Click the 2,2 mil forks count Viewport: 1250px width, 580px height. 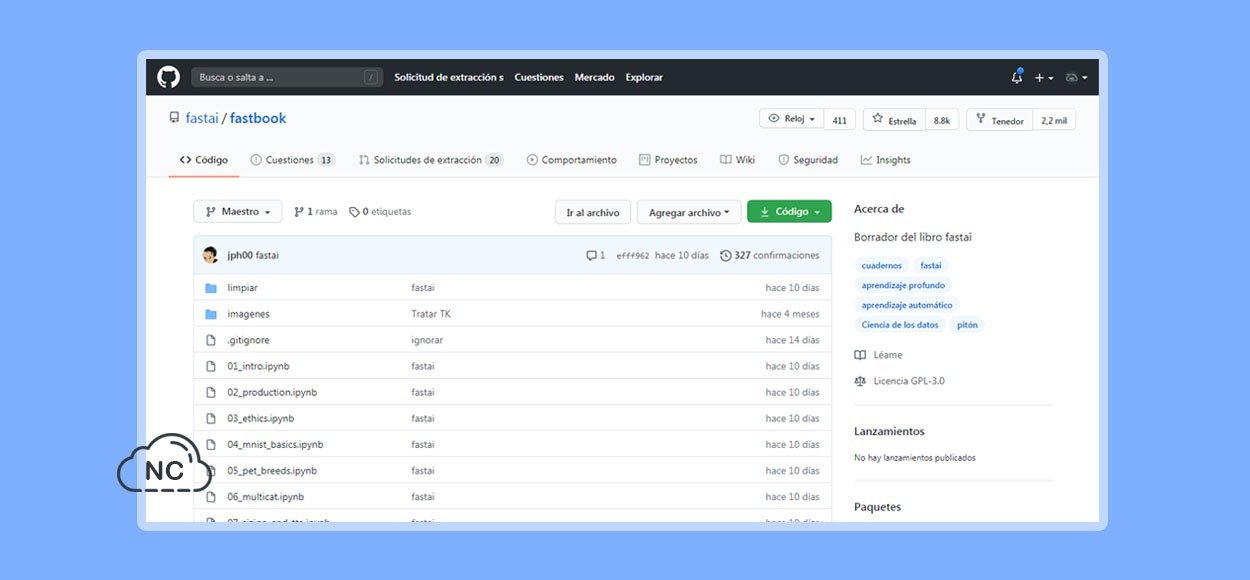click(1054, 120)
